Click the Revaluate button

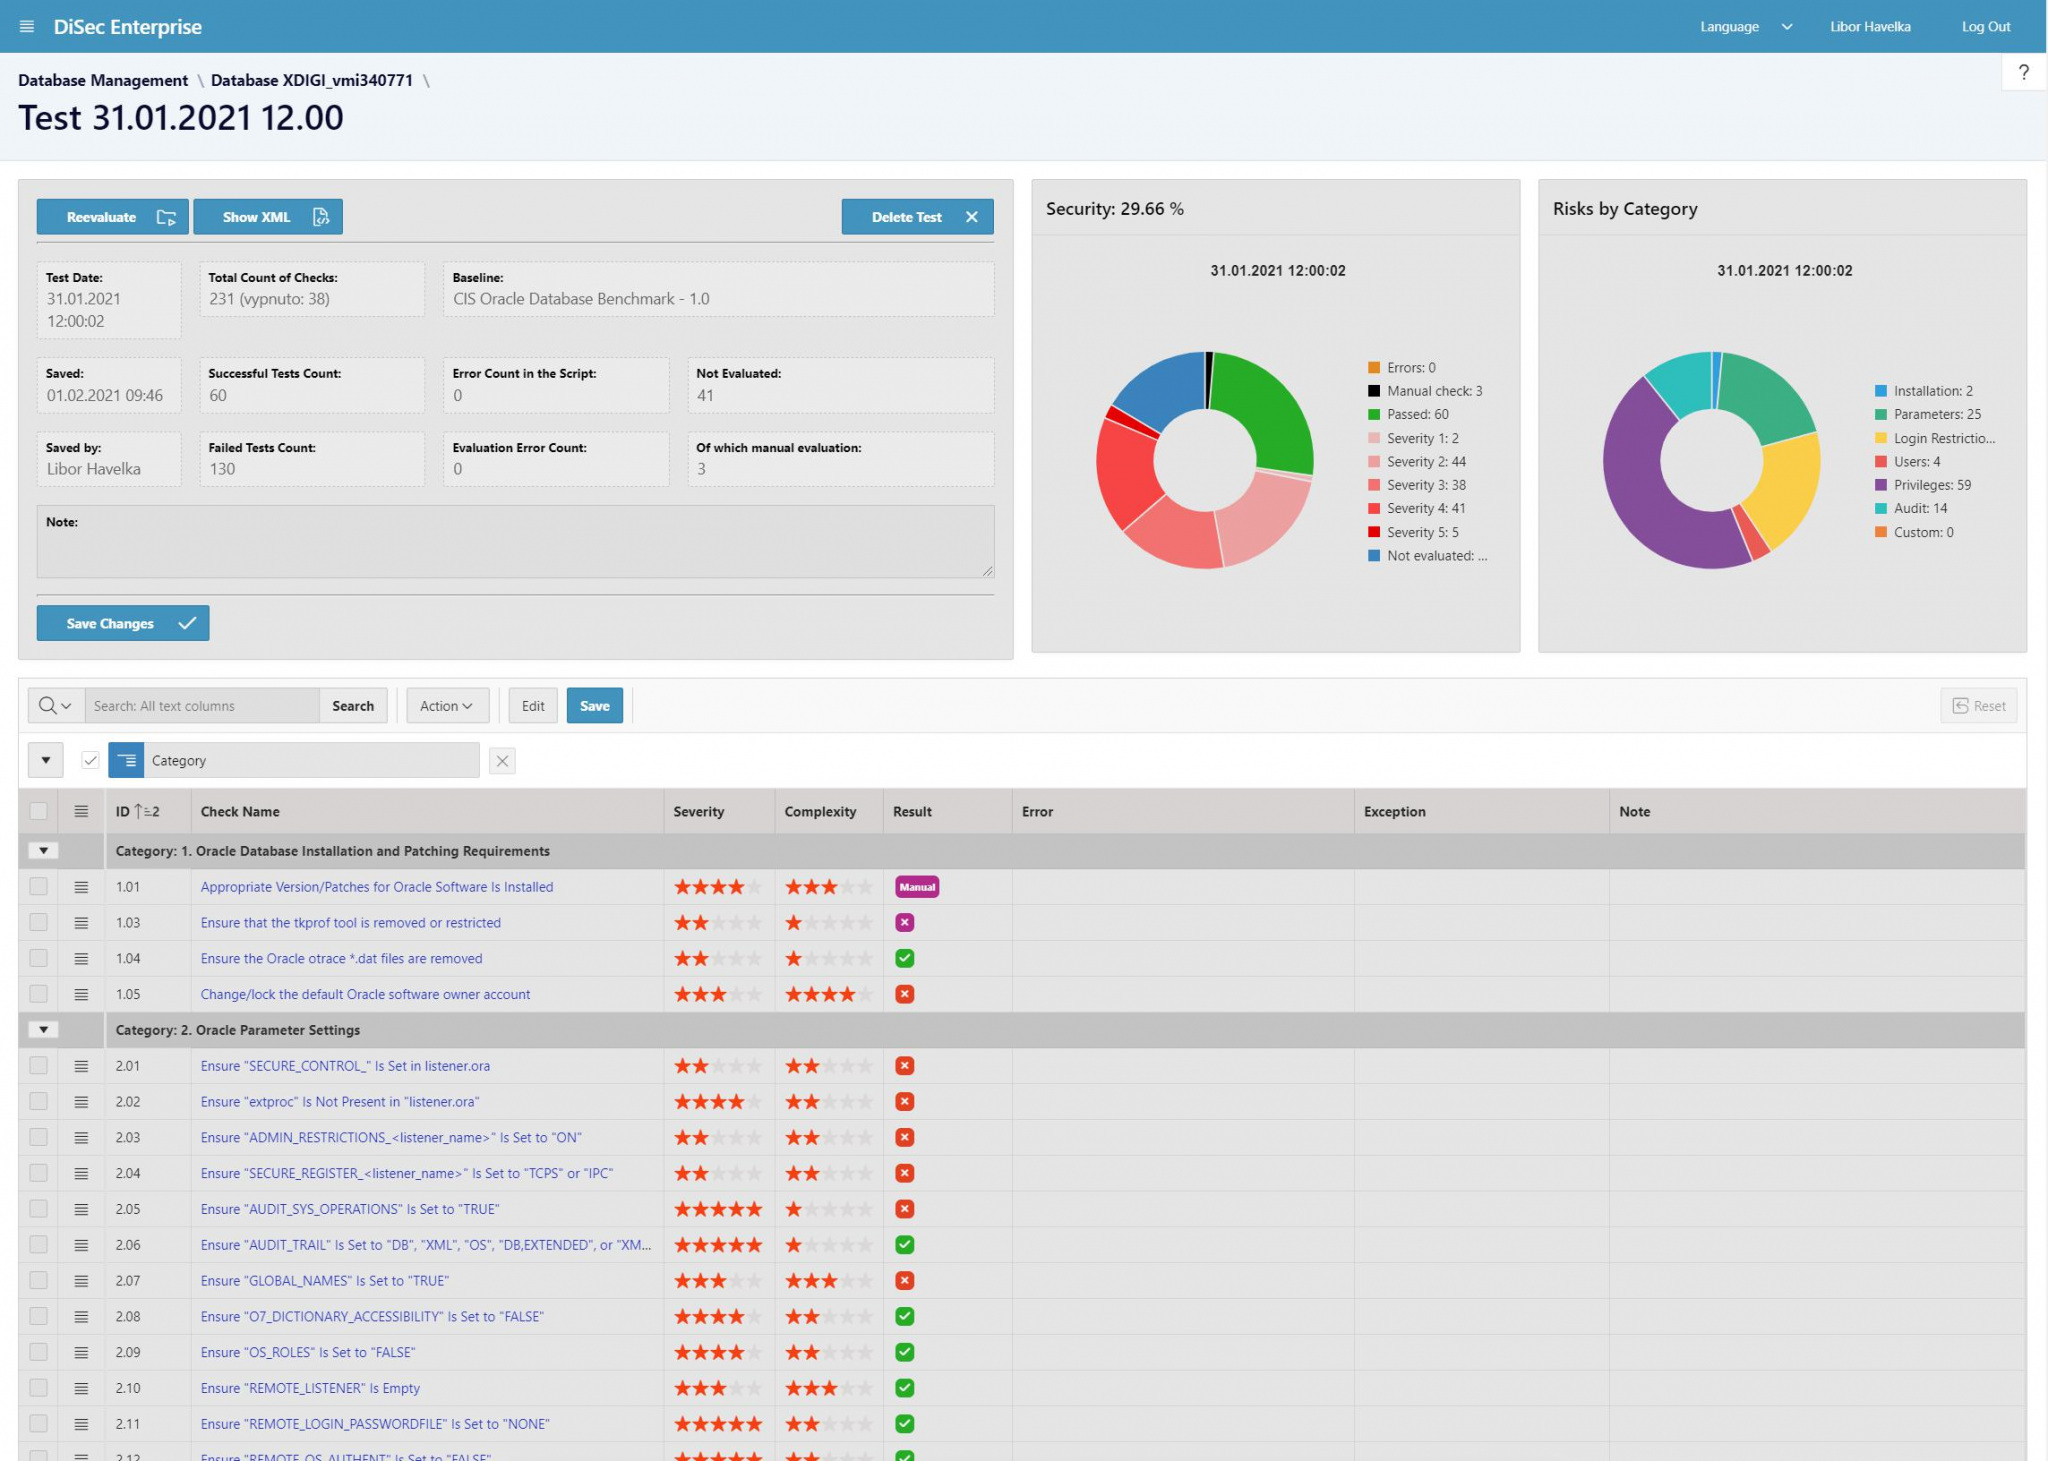[112, 217]
